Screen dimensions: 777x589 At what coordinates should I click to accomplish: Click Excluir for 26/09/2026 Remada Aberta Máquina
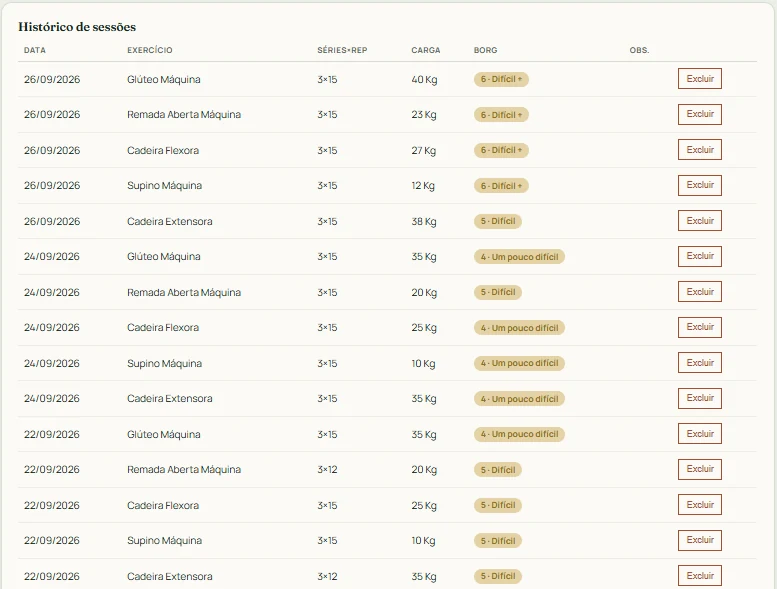(x=700, y=114)
